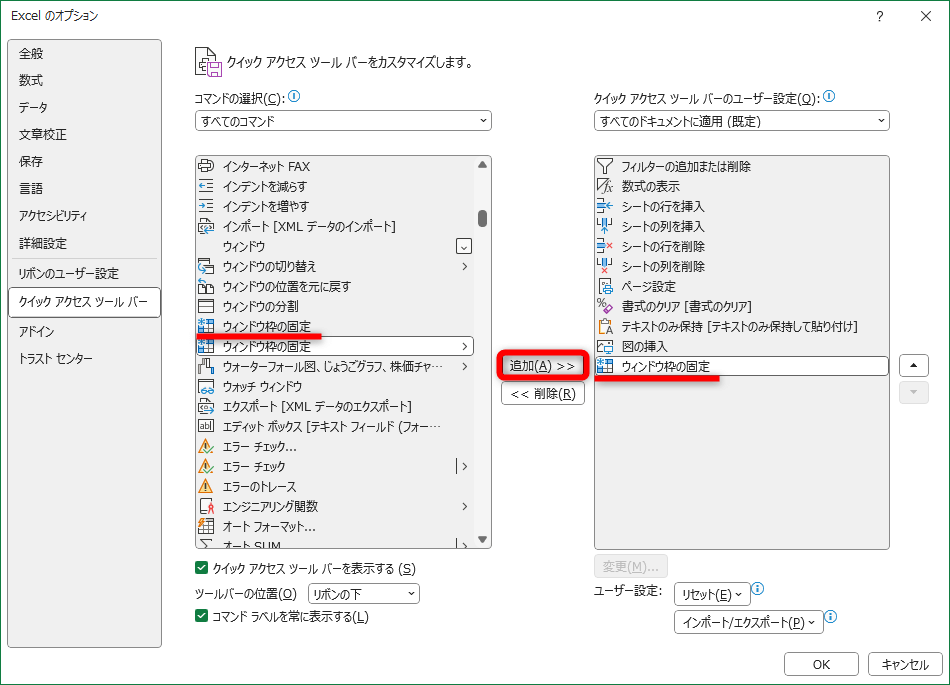Move selected item up with arrow button

click(x=914, y=365)
